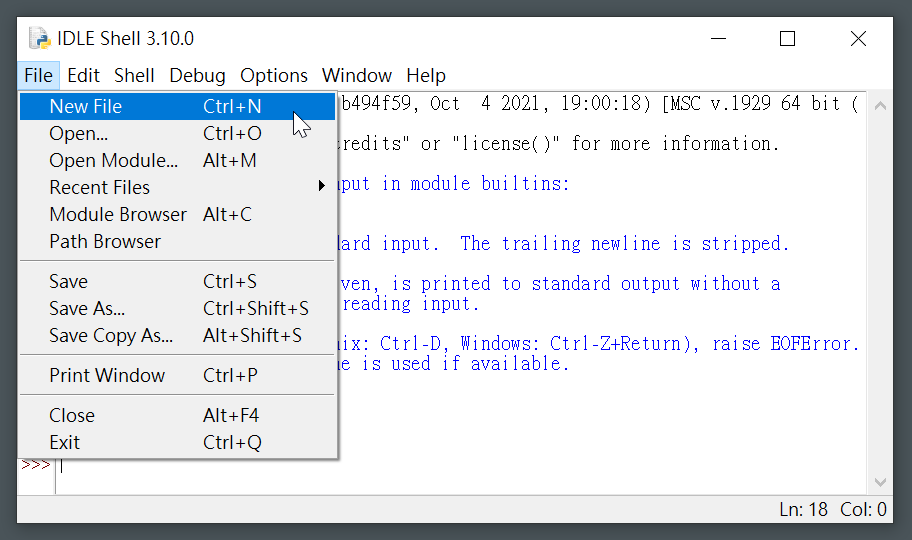Open the Module Browser

coord(177,214)
